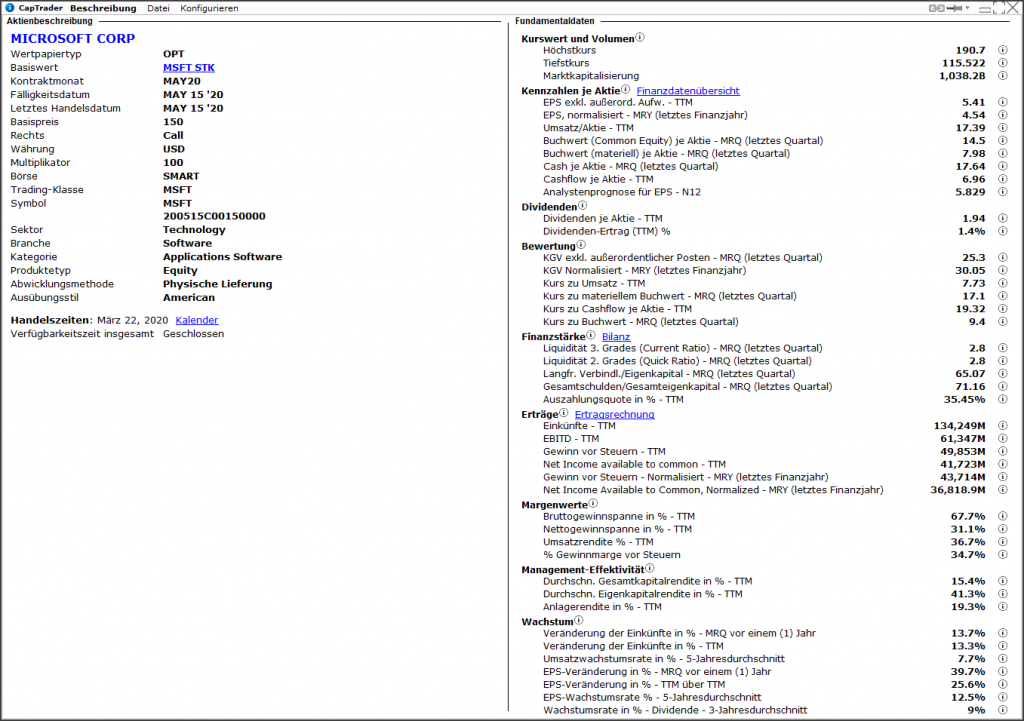Click info icon next to Finanzstärke heading
Screen dimensions: 1024x721
[591, 336]
